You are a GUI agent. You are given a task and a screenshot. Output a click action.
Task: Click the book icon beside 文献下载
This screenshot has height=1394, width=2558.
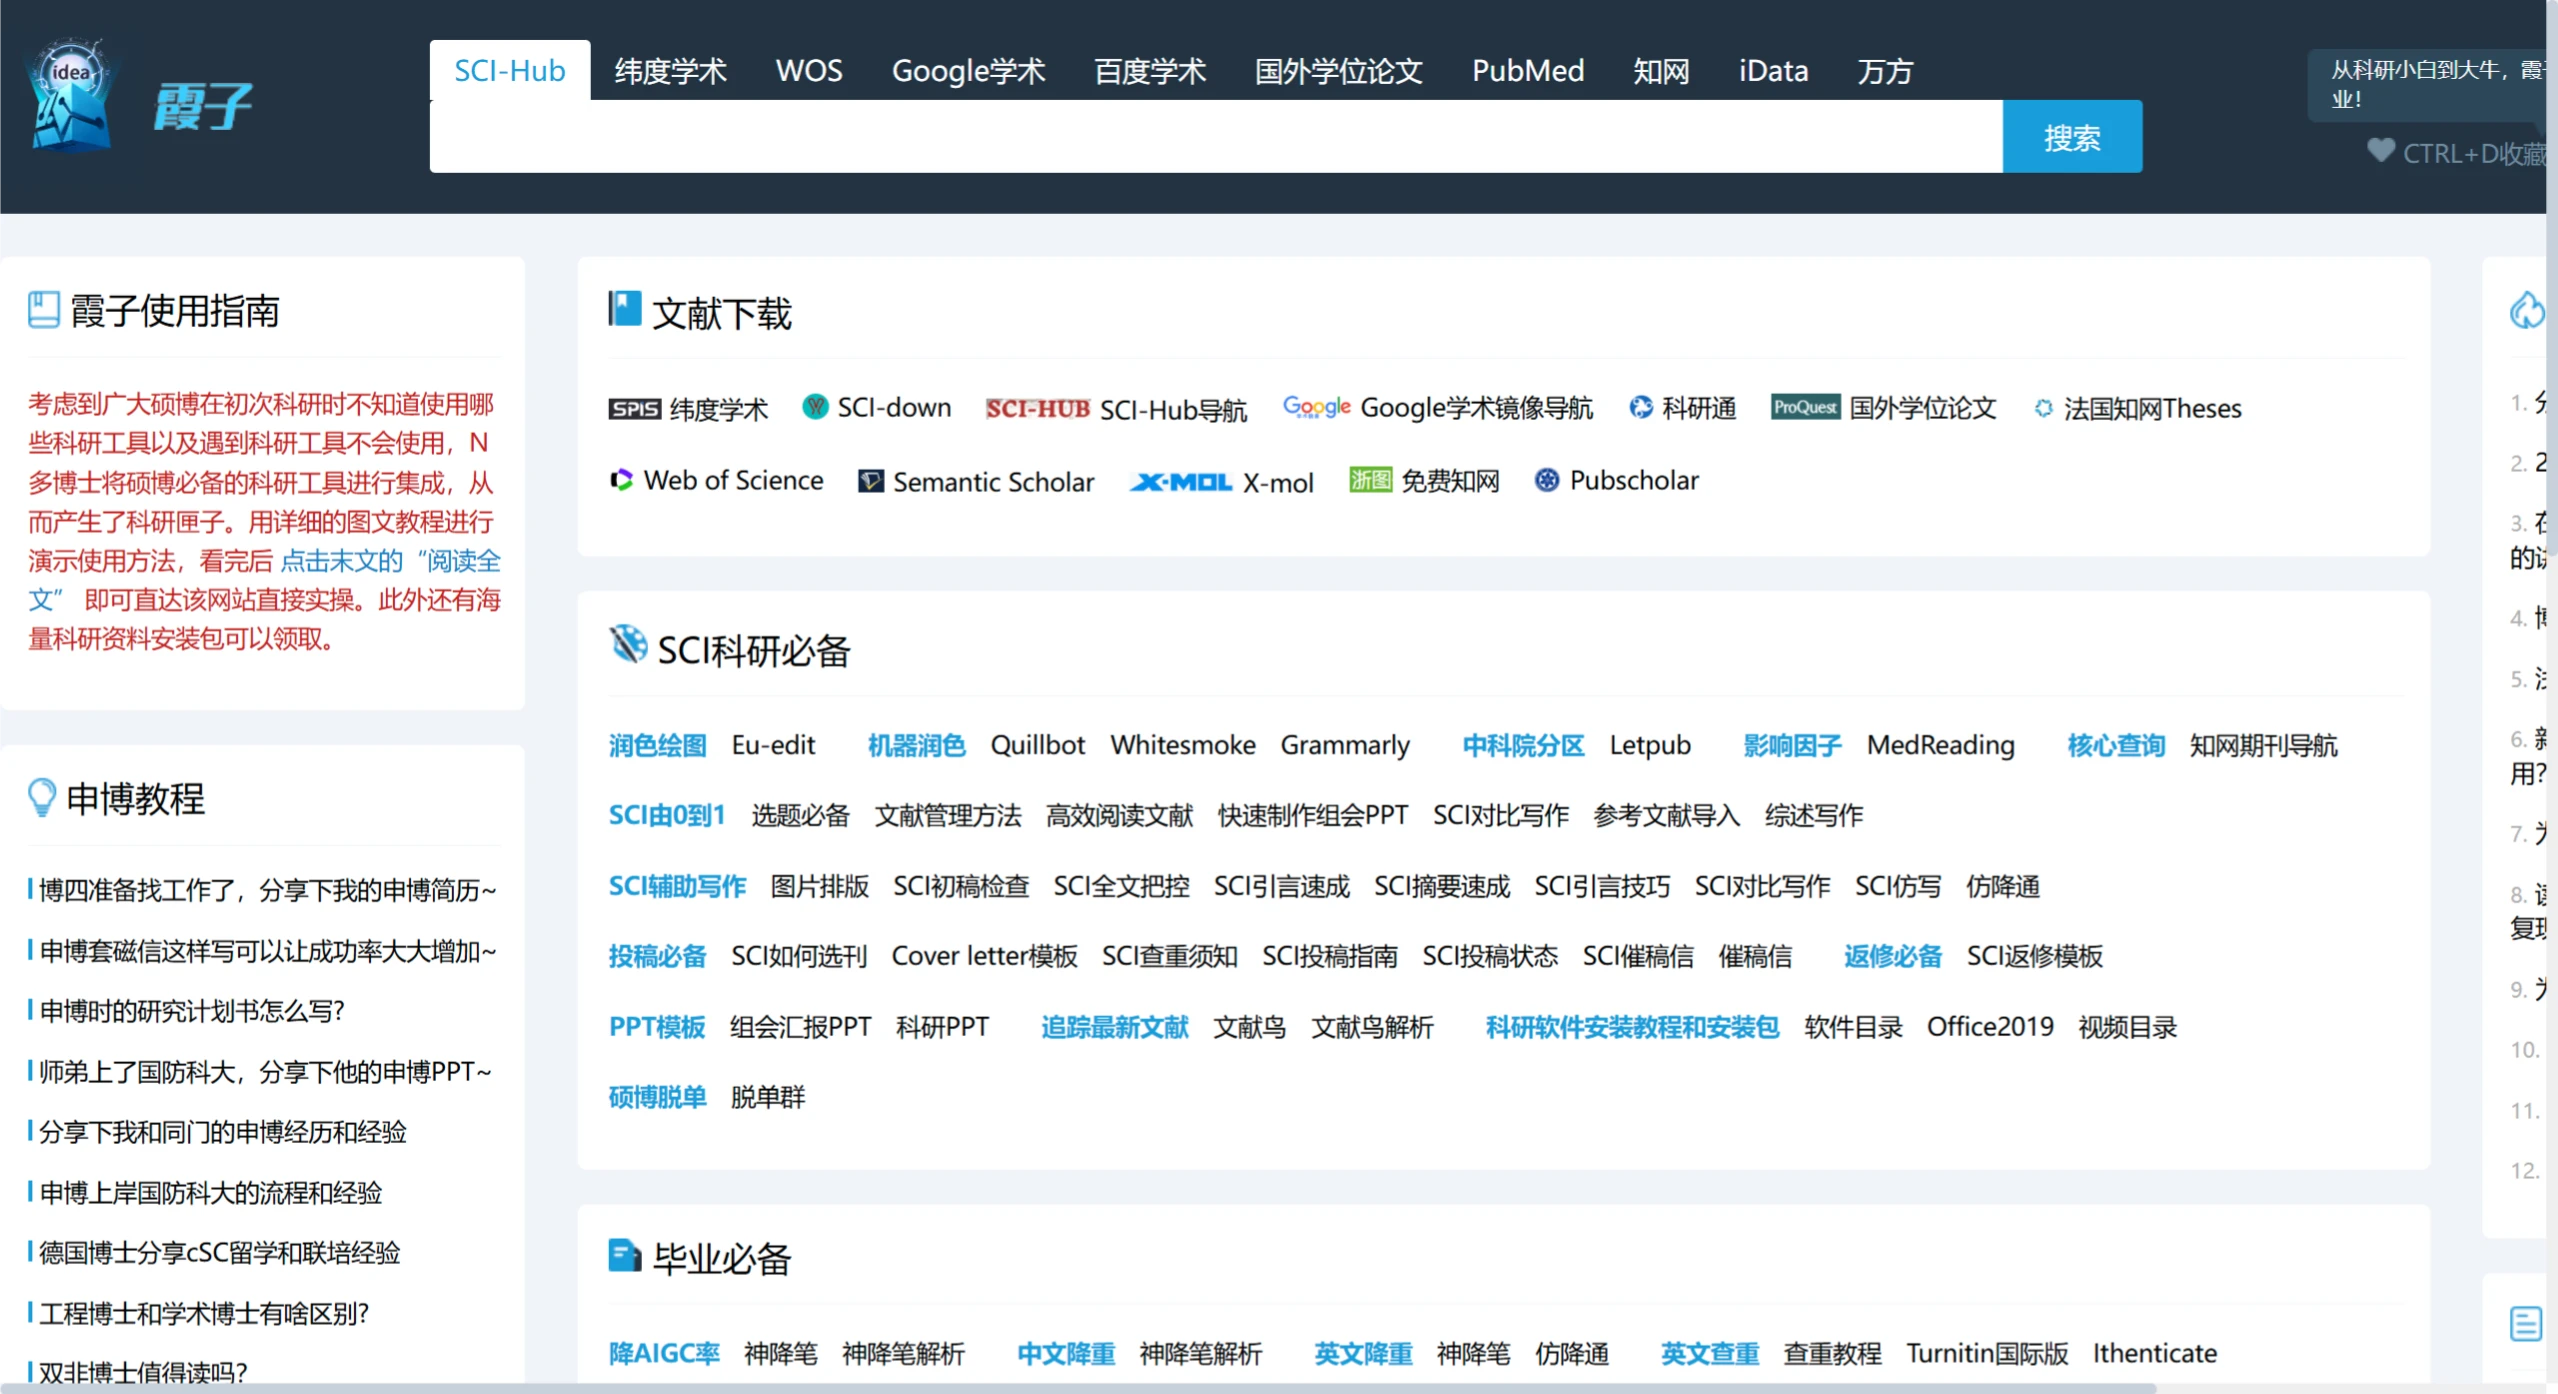(x=625, y=308)
